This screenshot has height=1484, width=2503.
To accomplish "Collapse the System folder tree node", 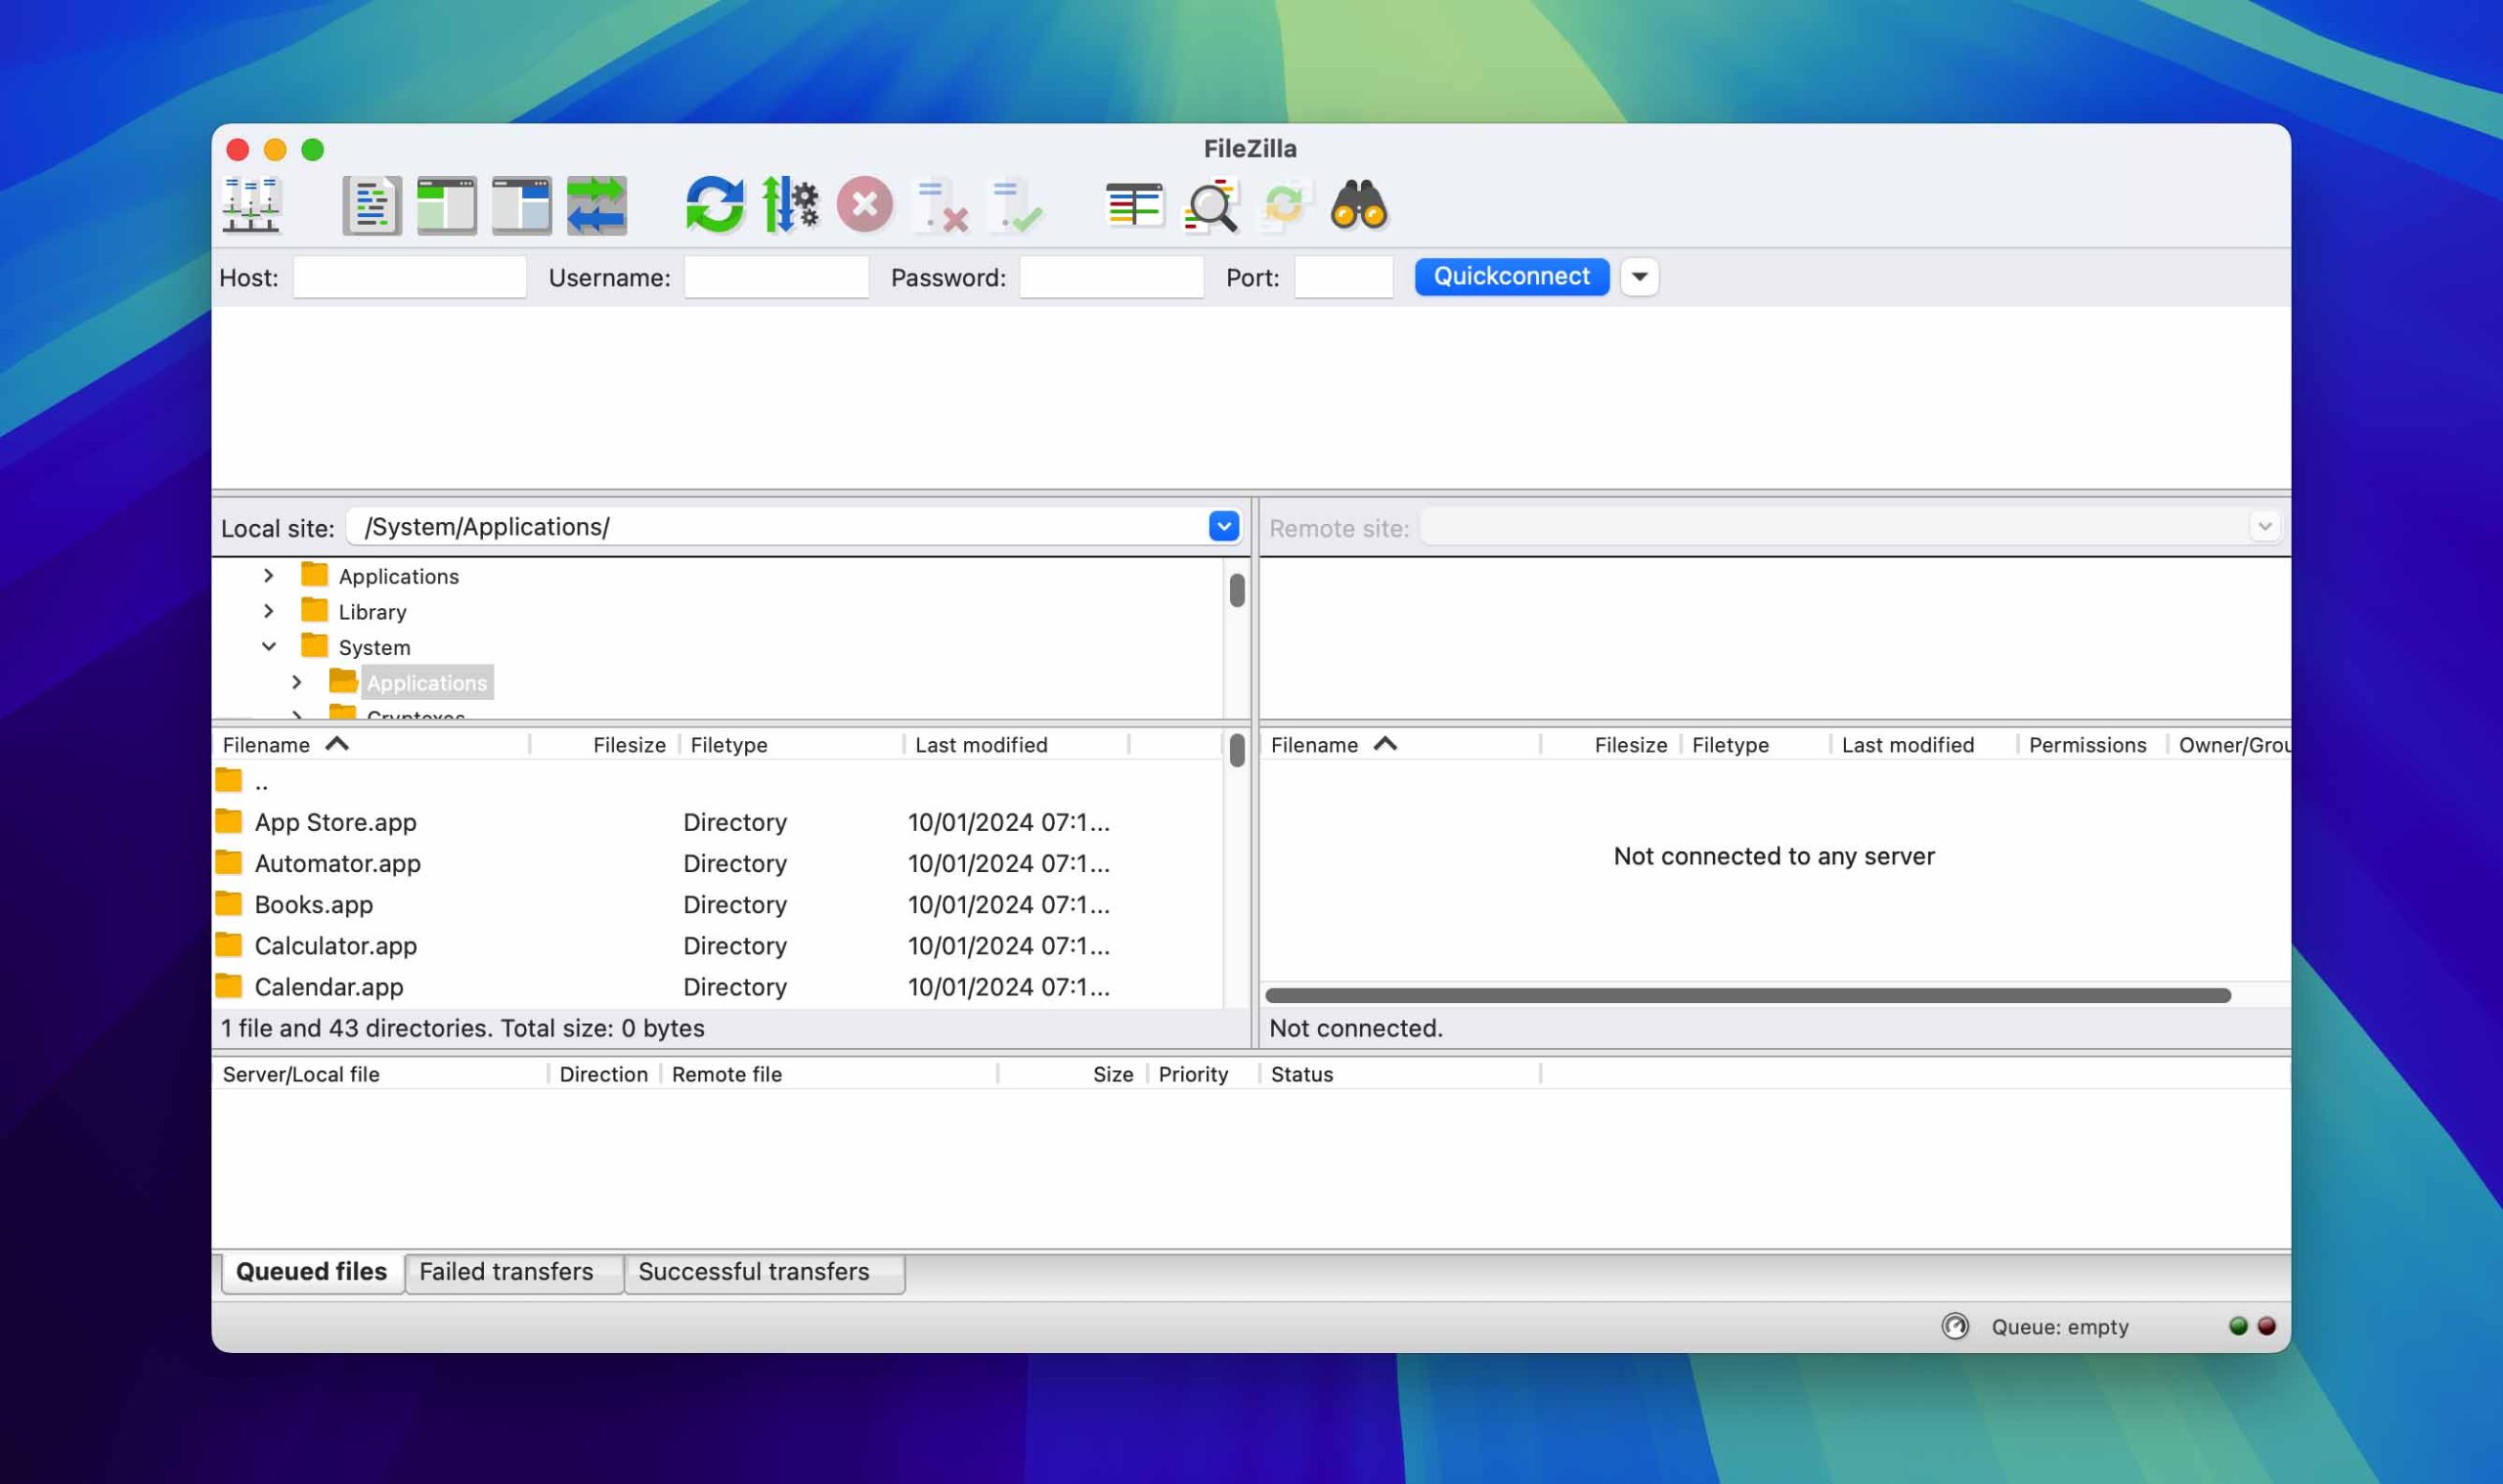I will coord(269,647).
